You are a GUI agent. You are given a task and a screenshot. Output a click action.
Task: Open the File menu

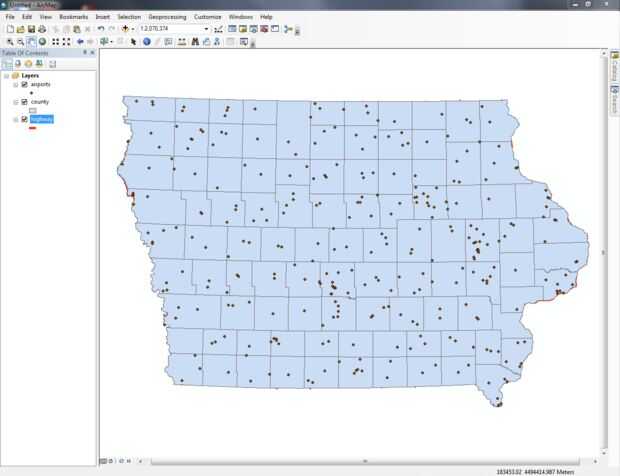[10, 17]
